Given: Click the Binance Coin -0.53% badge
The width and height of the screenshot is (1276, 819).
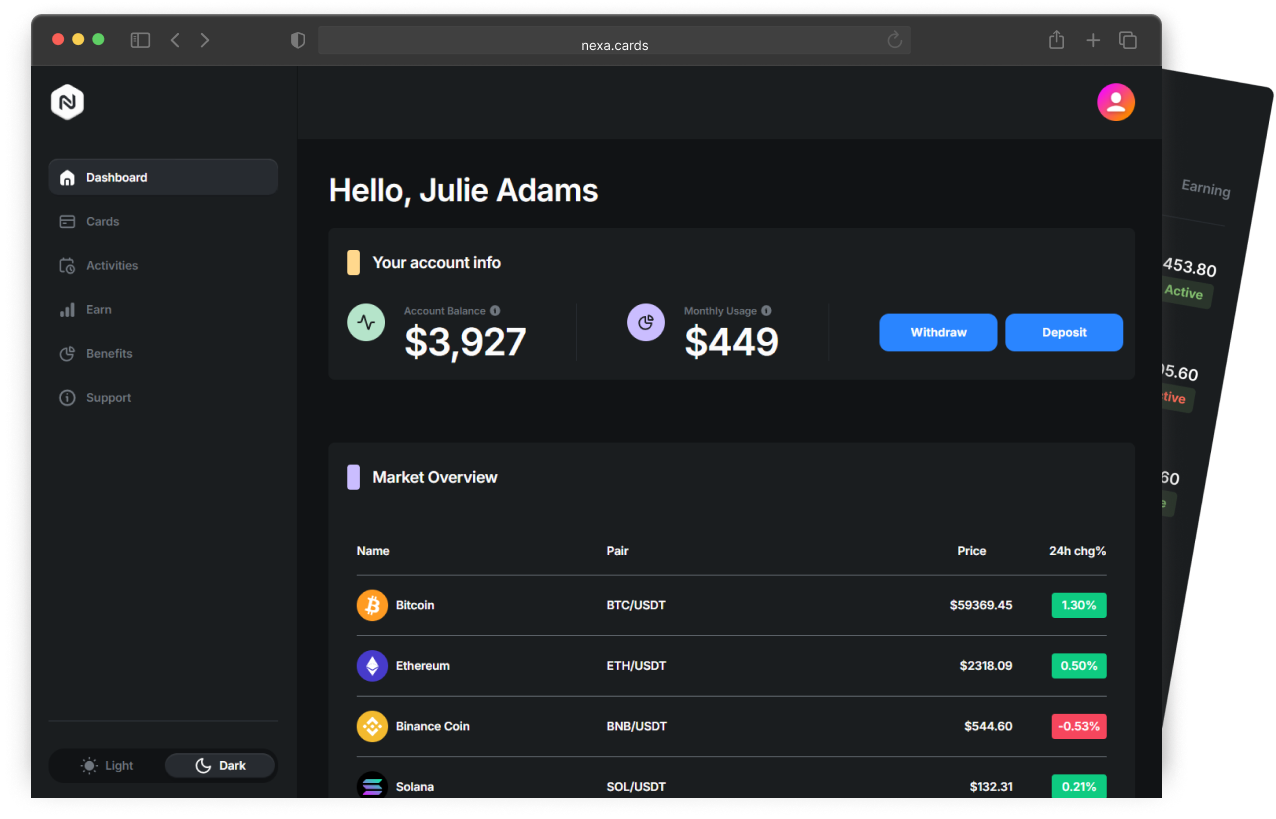Looking at the screenshot, I should (1079, 726).
